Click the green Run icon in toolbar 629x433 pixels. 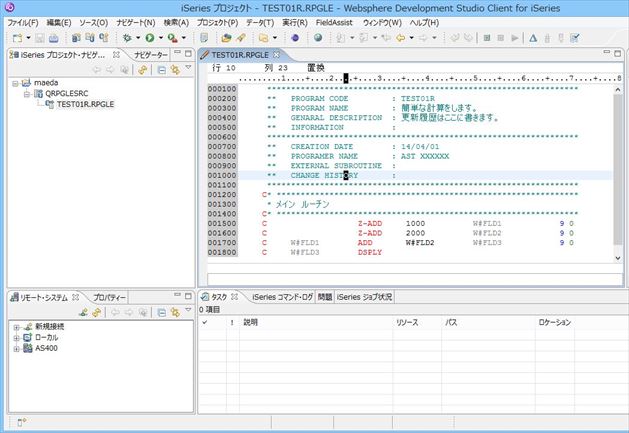[x=150, y=38]
